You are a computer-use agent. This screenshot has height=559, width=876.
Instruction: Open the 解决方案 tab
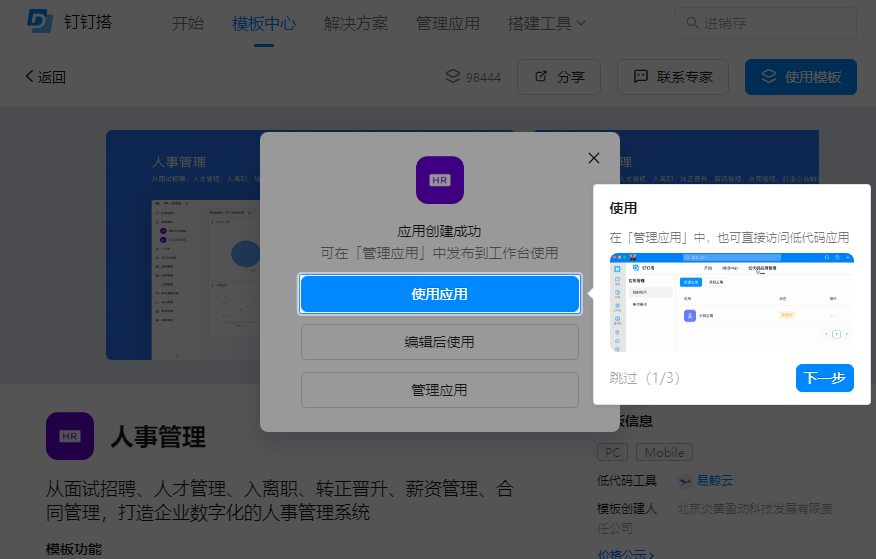[356, 23]
